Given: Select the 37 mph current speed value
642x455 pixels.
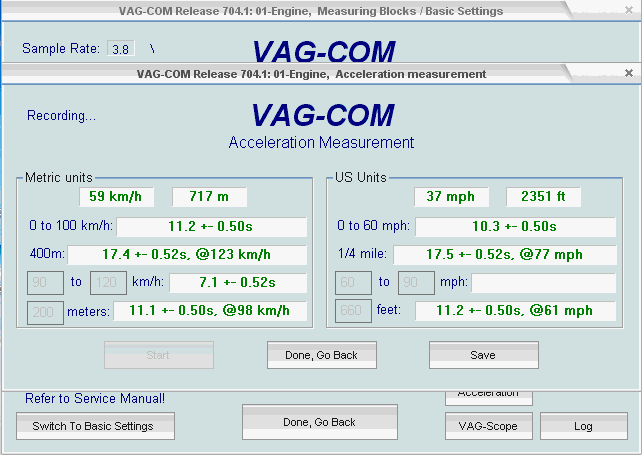Looking at the screenshot, I should (x=451, y=197).
